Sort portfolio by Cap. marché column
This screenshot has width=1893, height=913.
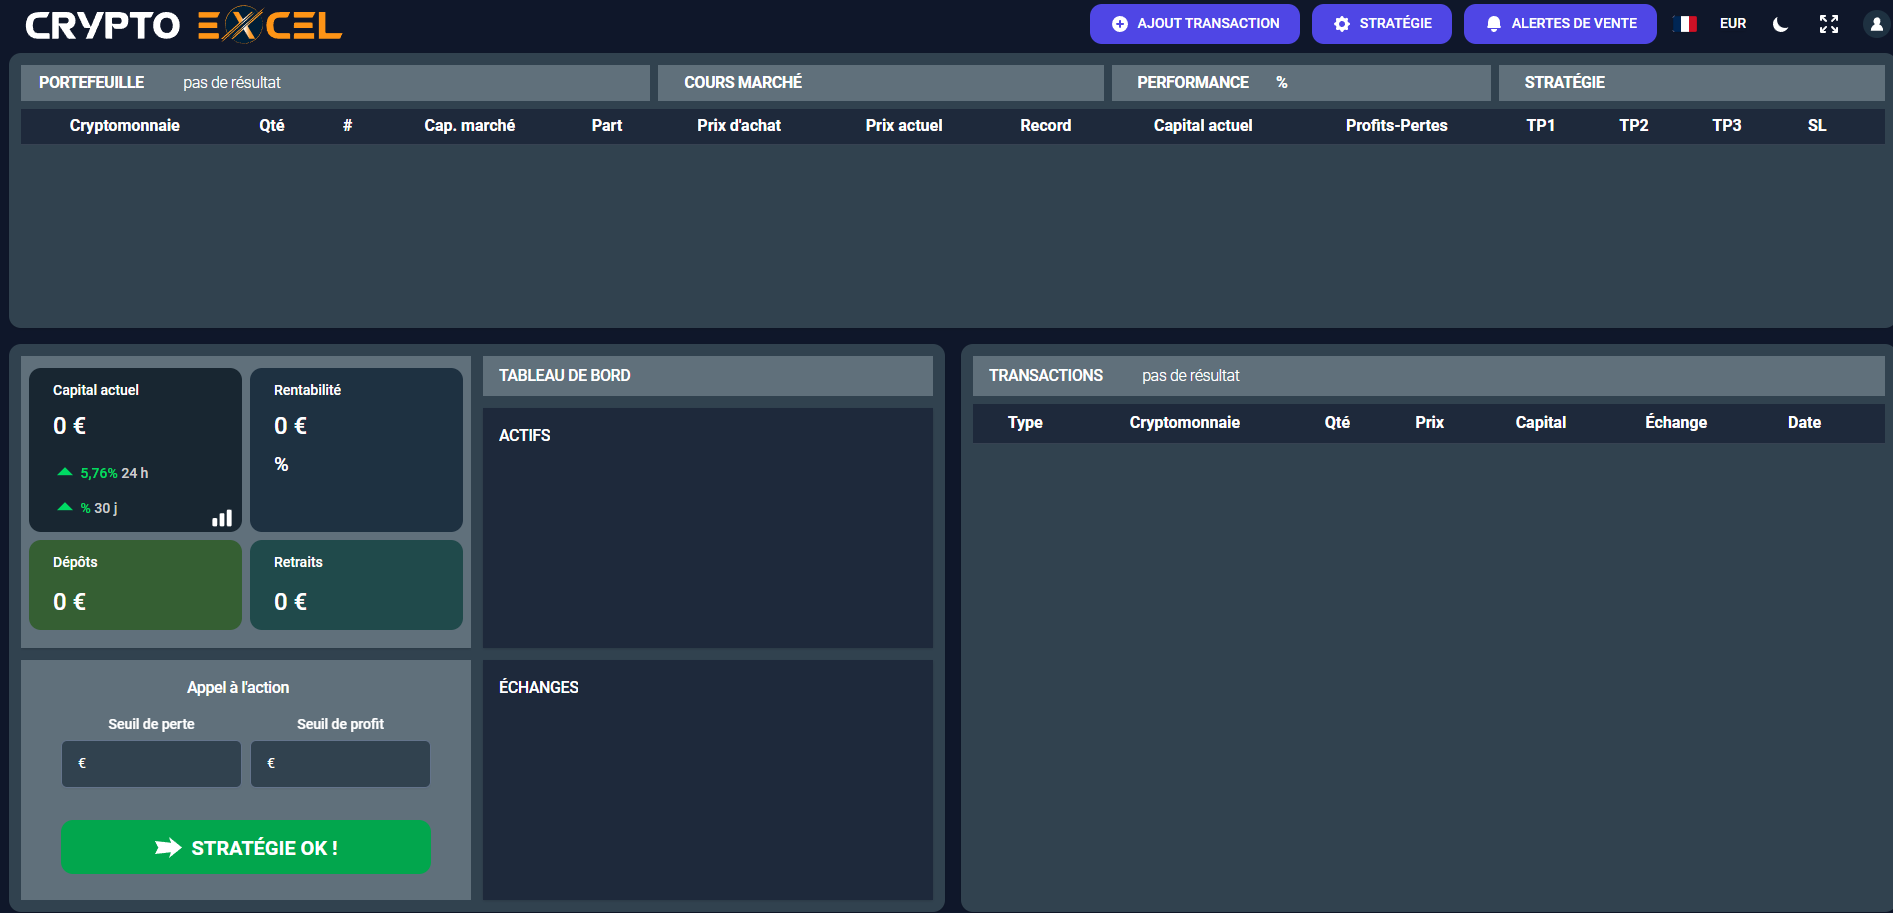pyautogui.click(x=469, y=126)
